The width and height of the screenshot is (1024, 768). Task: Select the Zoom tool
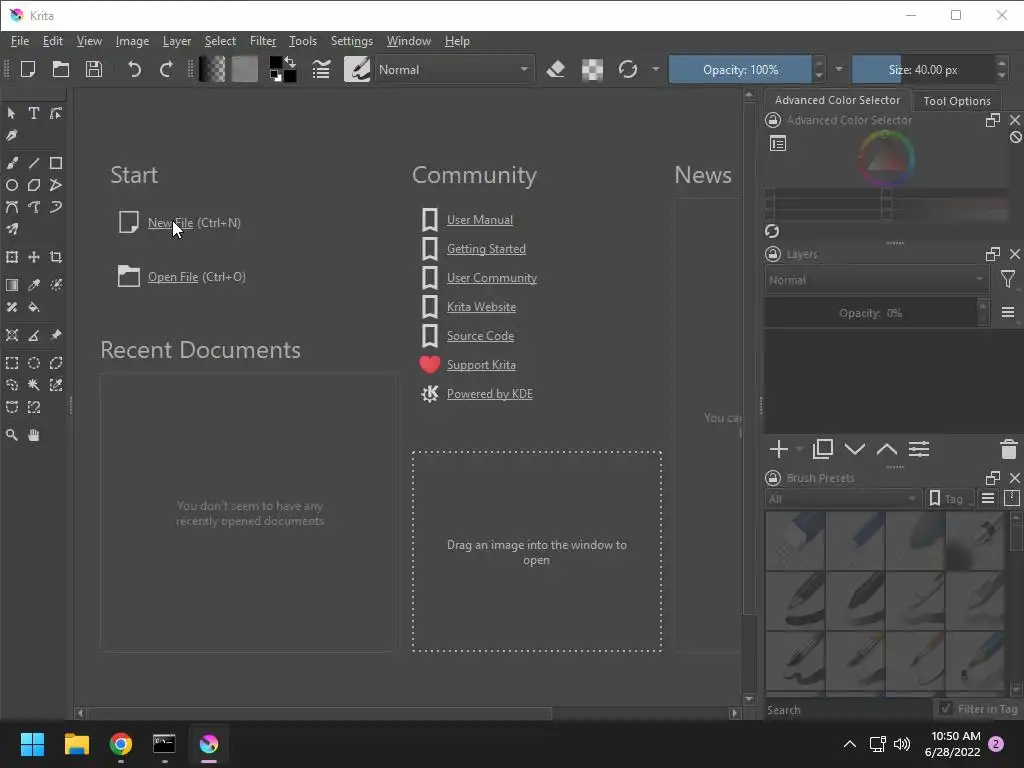12,435
